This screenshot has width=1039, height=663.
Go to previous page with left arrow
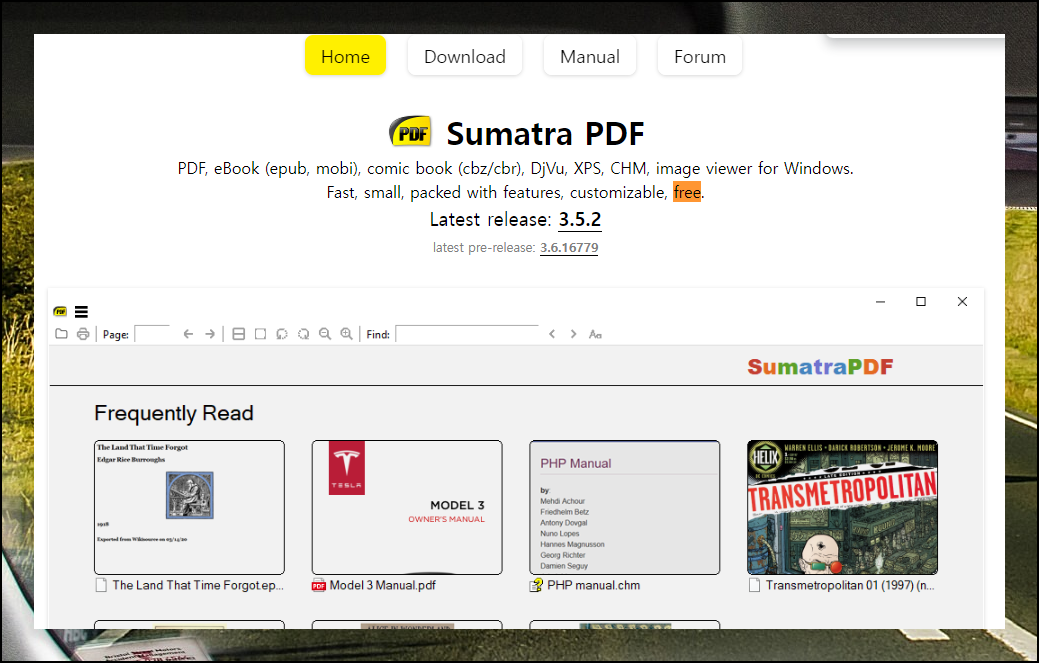(x=188, y=334)
